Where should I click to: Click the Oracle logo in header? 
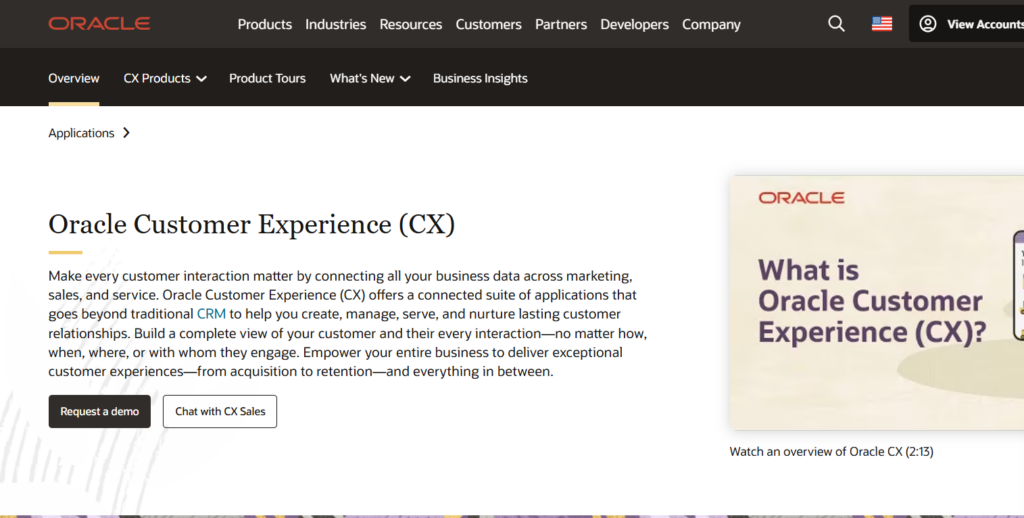click(99, 24)
